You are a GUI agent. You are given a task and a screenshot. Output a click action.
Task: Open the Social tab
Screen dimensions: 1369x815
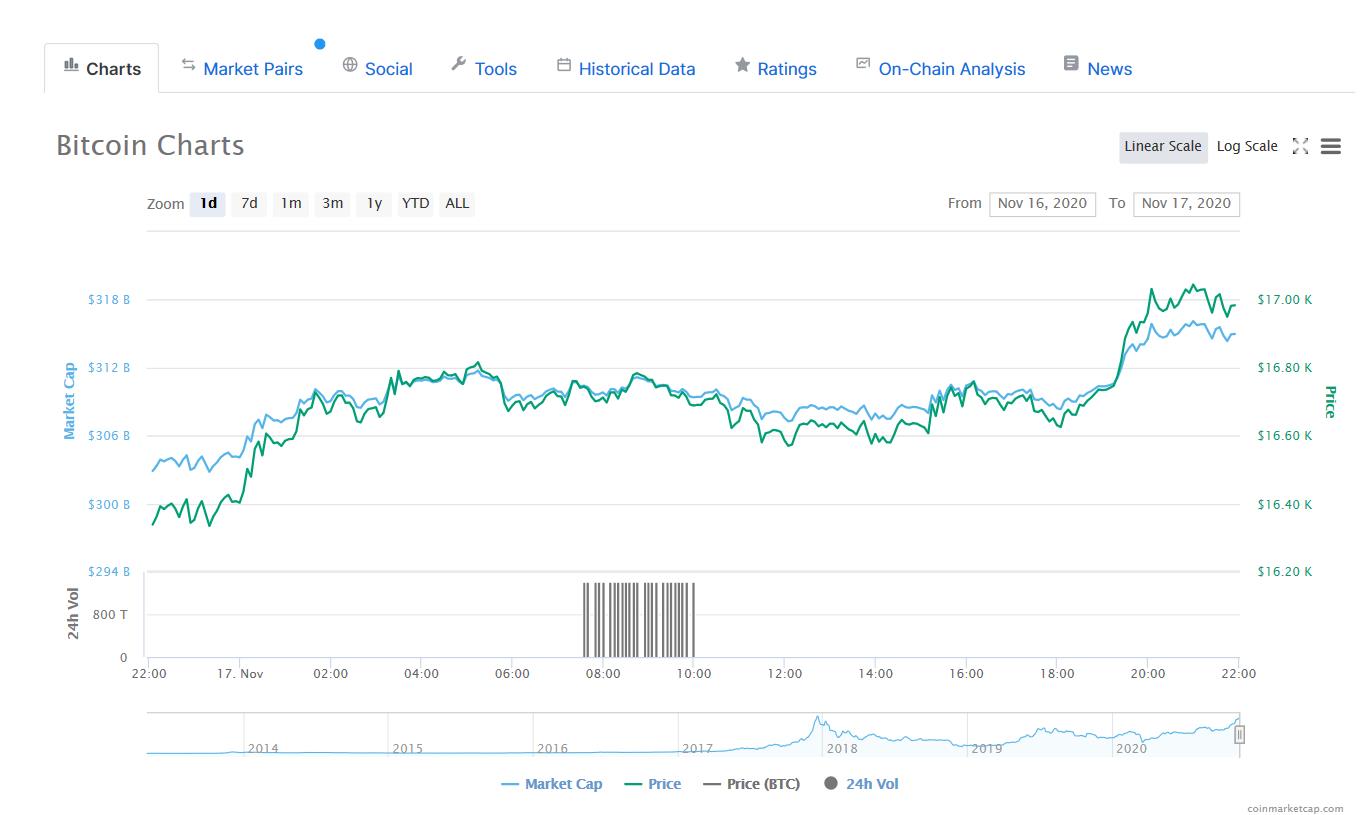(377, 68)
